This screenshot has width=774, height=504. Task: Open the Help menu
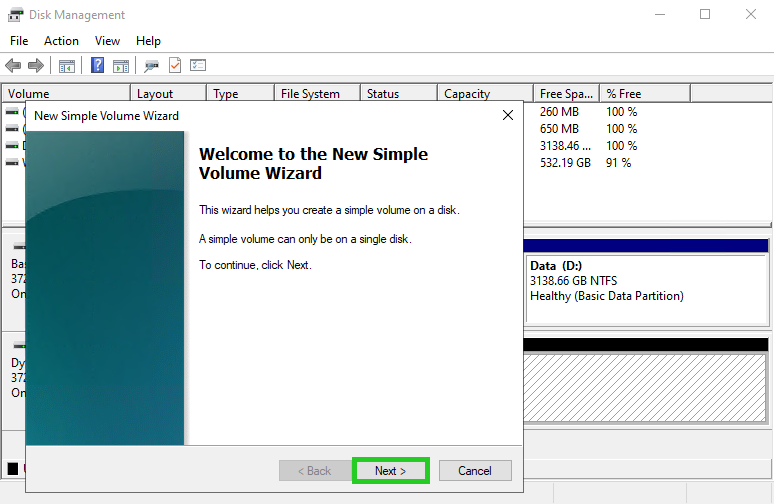pos(148,41)
